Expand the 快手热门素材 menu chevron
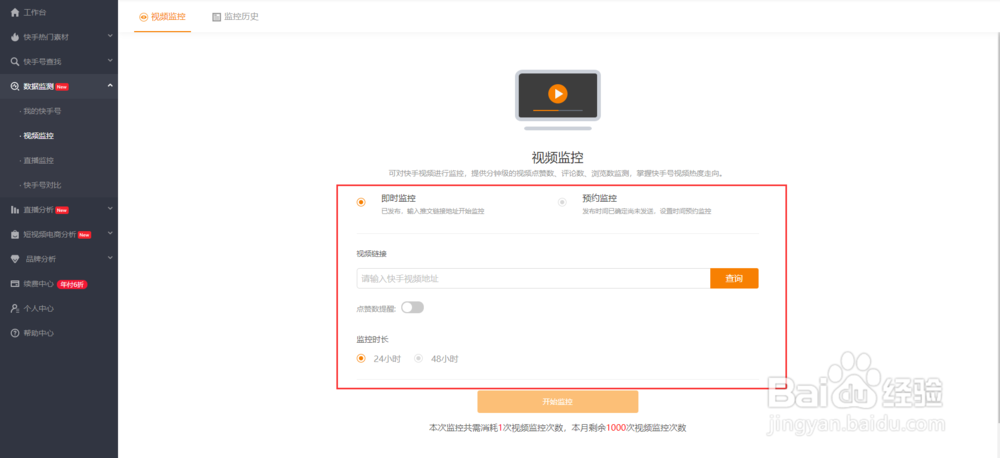This screenshot has width=1000, height=458. (110, 36)
